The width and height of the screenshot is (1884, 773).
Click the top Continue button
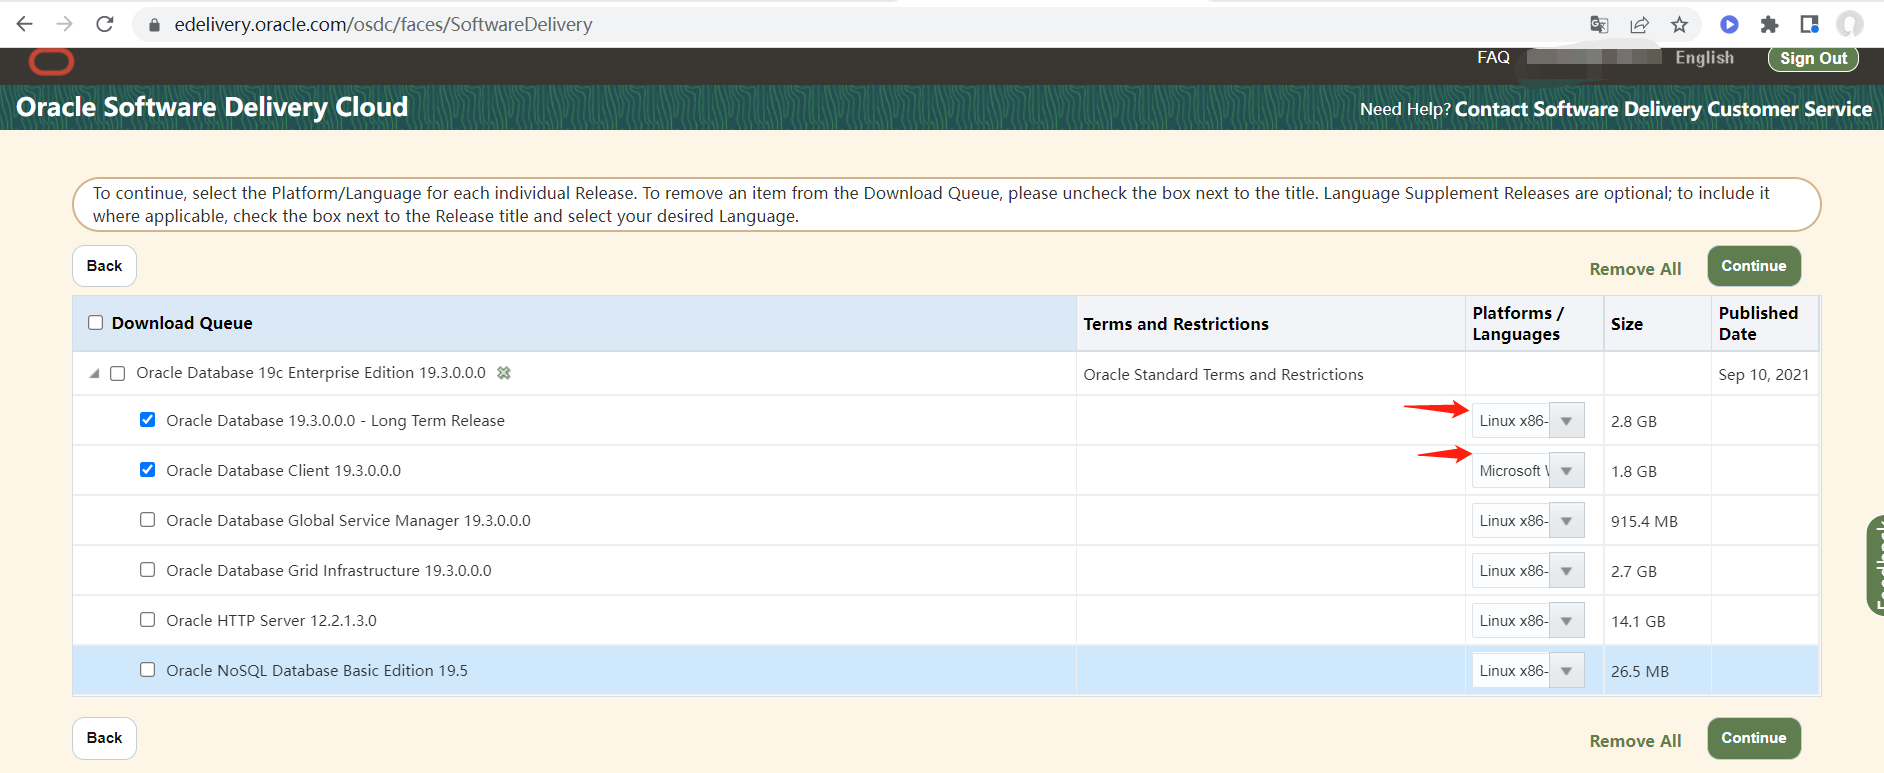tap(1753, 266)
